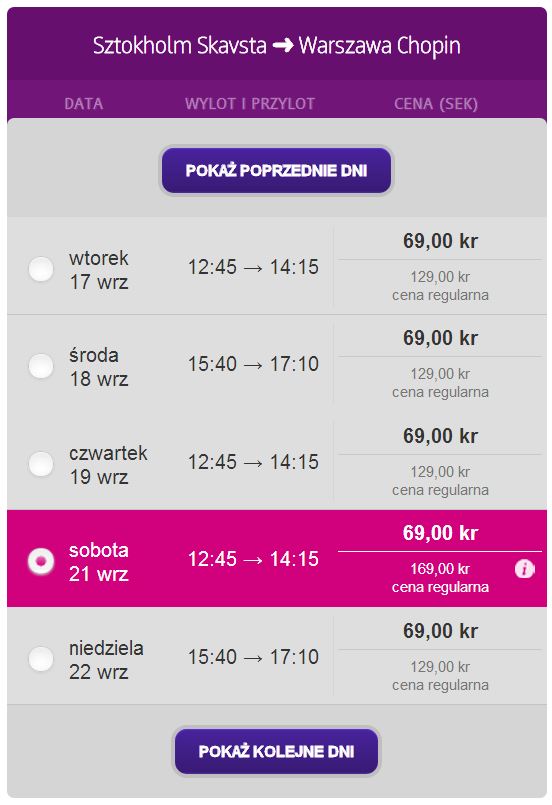The image size is (552, 805).
Task: Click the 15:40 → 17:10 time on środa
Action: (253, 364)
